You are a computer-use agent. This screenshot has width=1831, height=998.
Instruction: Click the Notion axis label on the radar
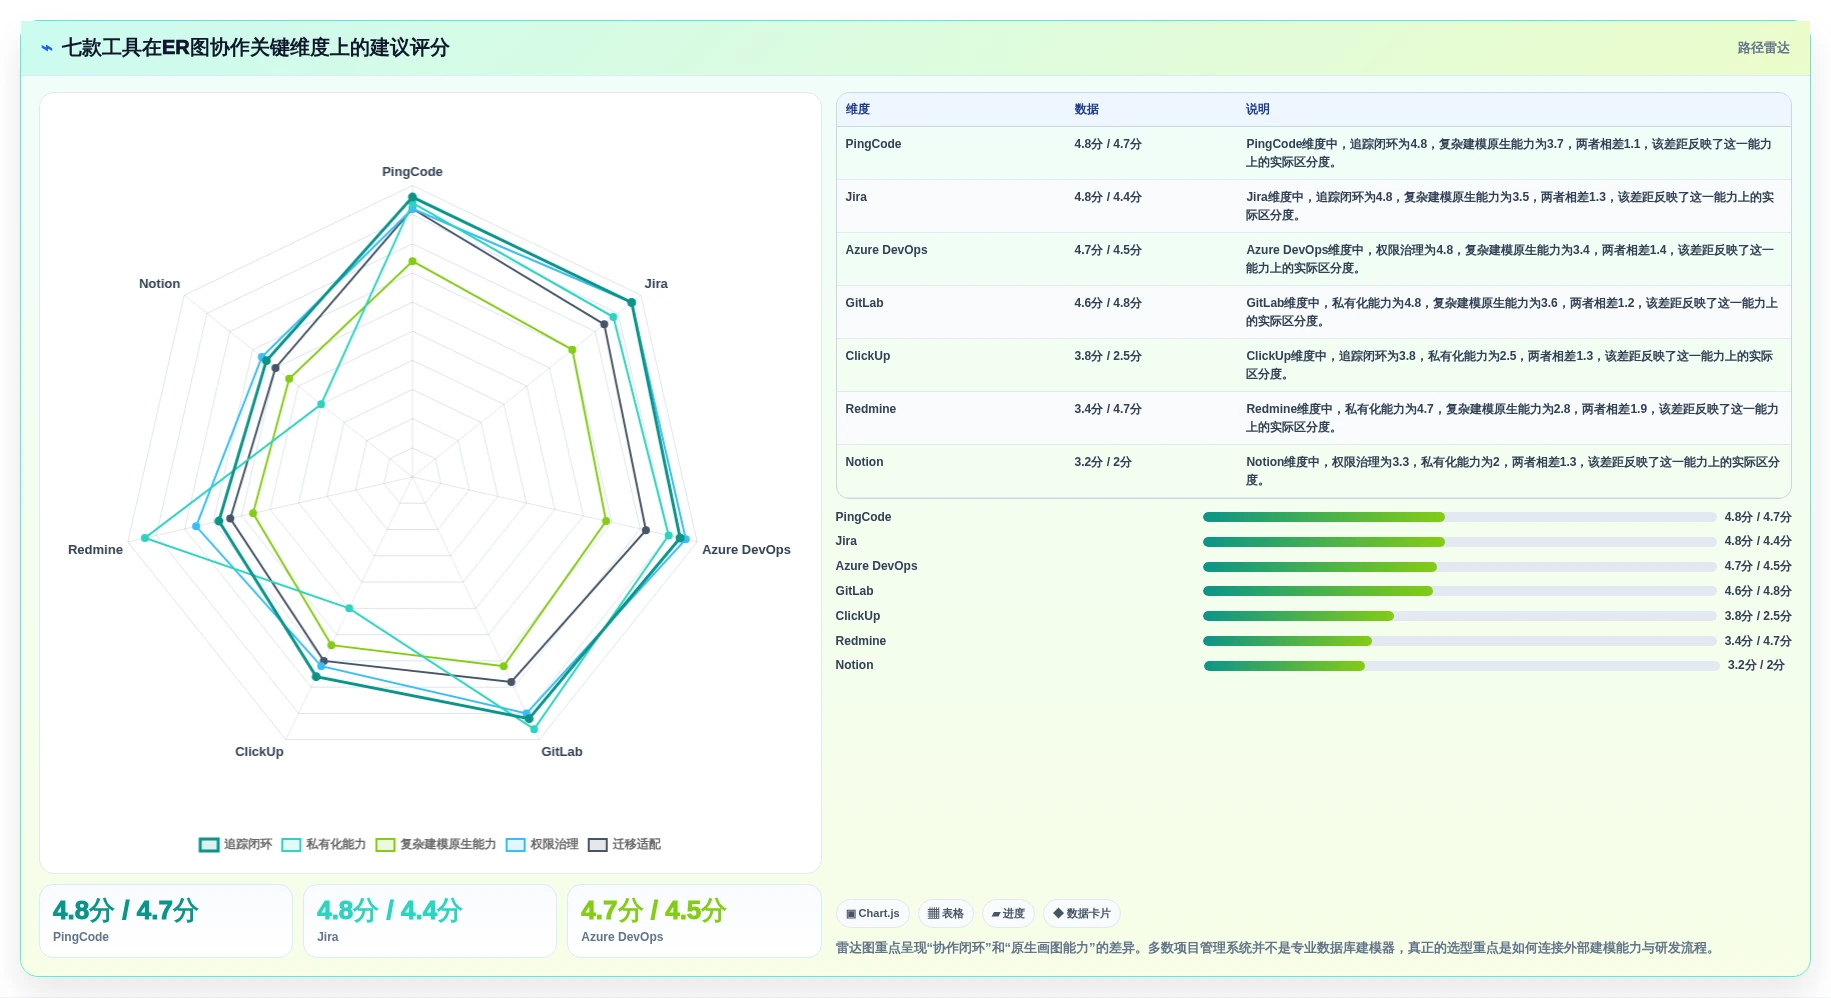coord(159,284)
